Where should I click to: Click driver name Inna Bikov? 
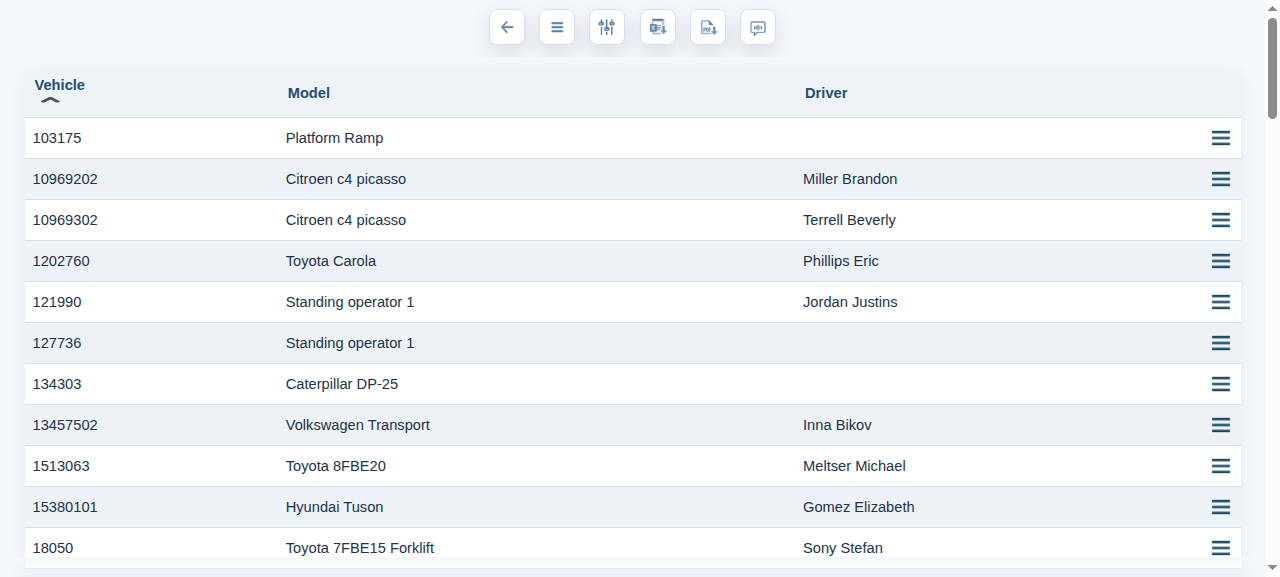tap(837, 425)
